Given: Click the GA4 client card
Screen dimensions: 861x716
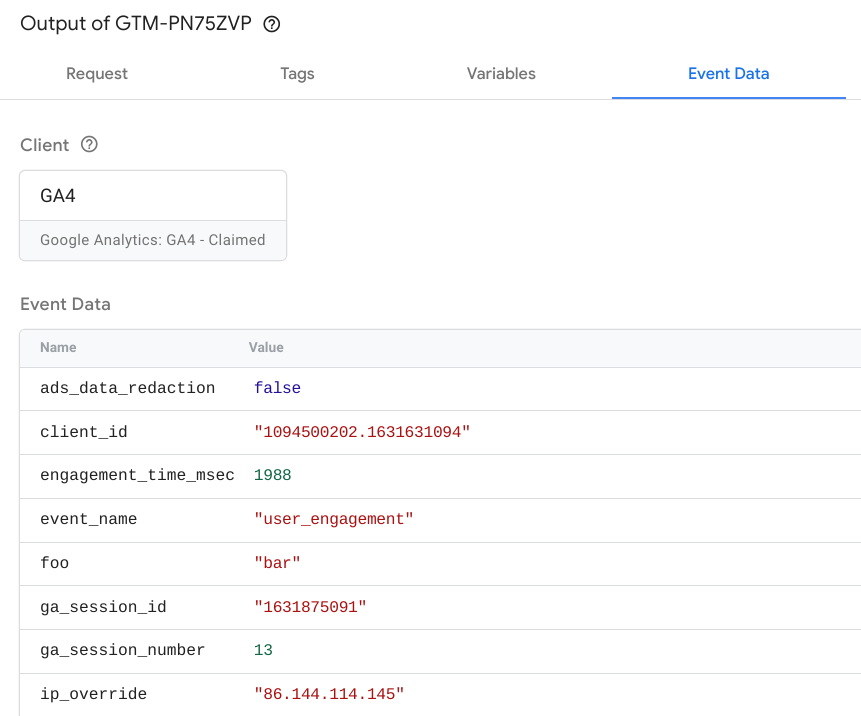Looking at the screenshot, I should pyautogui.click(x=152, y=195).
